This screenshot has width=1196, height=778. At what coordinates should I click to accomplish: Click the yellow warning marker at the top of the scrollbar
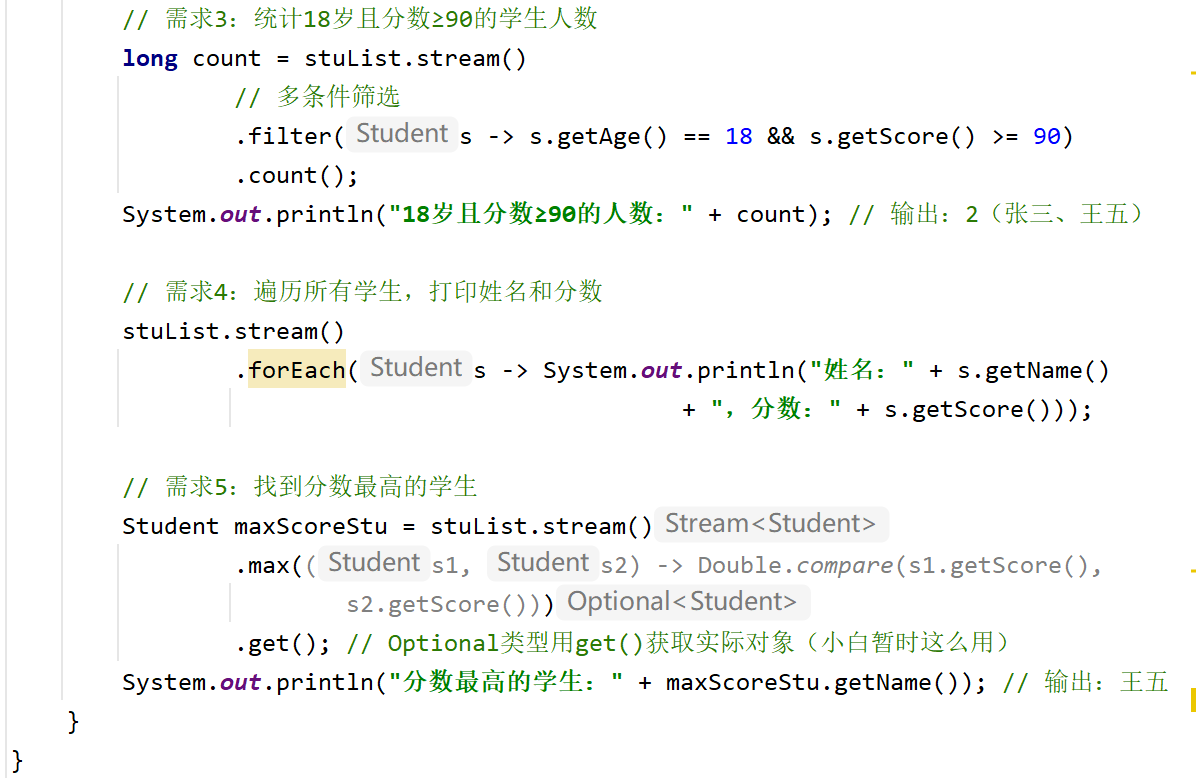pos(1192,73)
